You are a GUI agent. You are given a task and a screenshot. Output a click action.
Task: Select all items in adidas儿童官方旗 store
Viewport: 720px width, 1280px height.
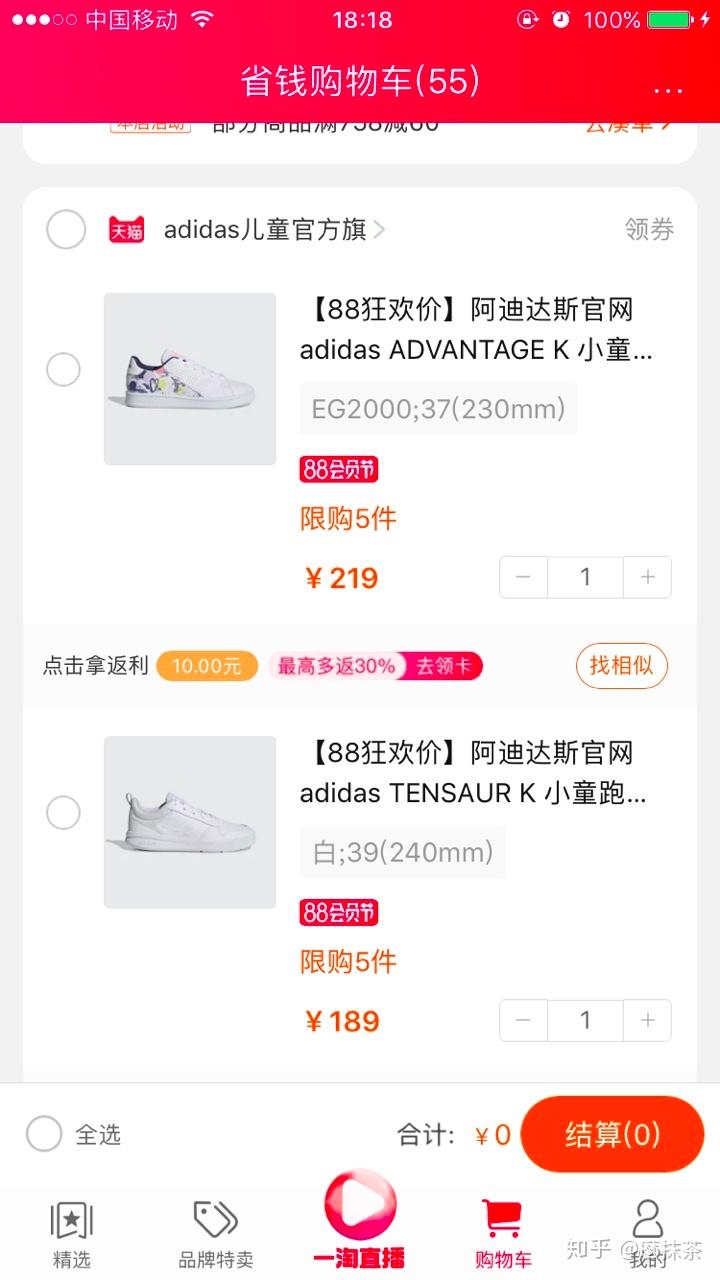[x=66, y=230]
